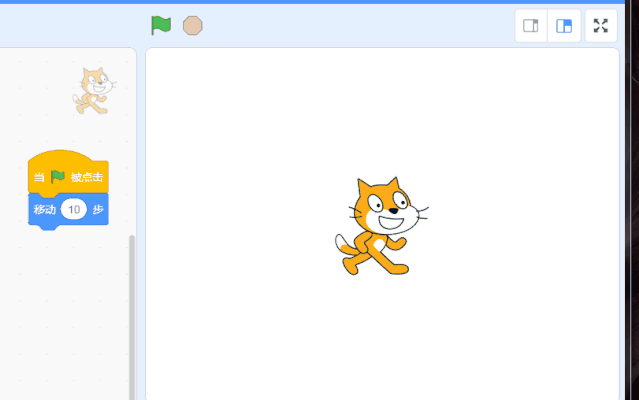This screenshot has width=639, height=400.
Task: Click the 移动 label on blue block
Action: [45, 209]
